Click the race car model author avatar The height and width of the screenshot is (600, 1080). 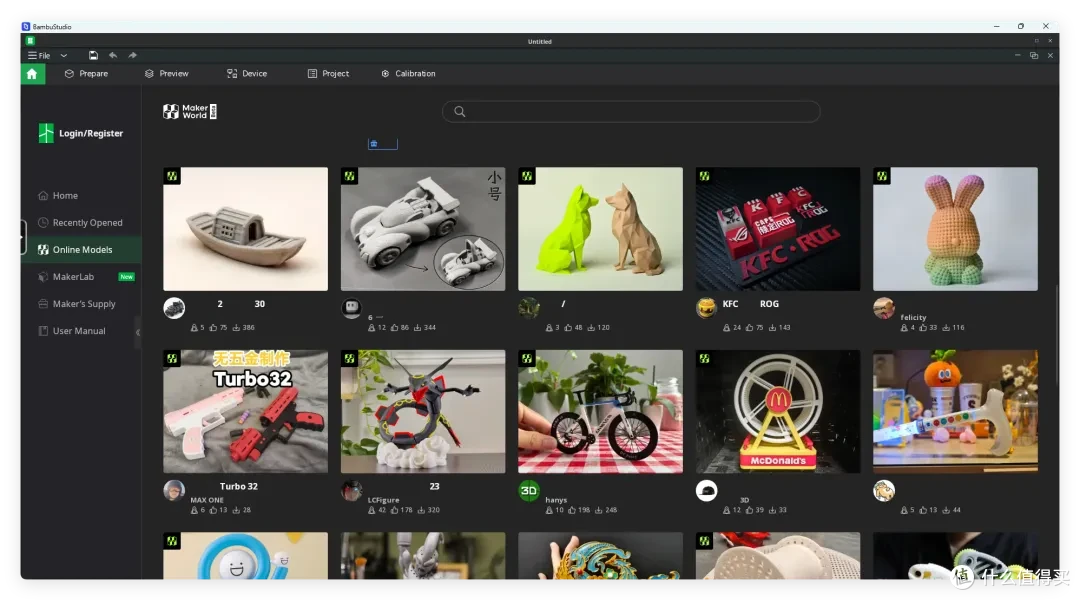(x=352, y=308)
